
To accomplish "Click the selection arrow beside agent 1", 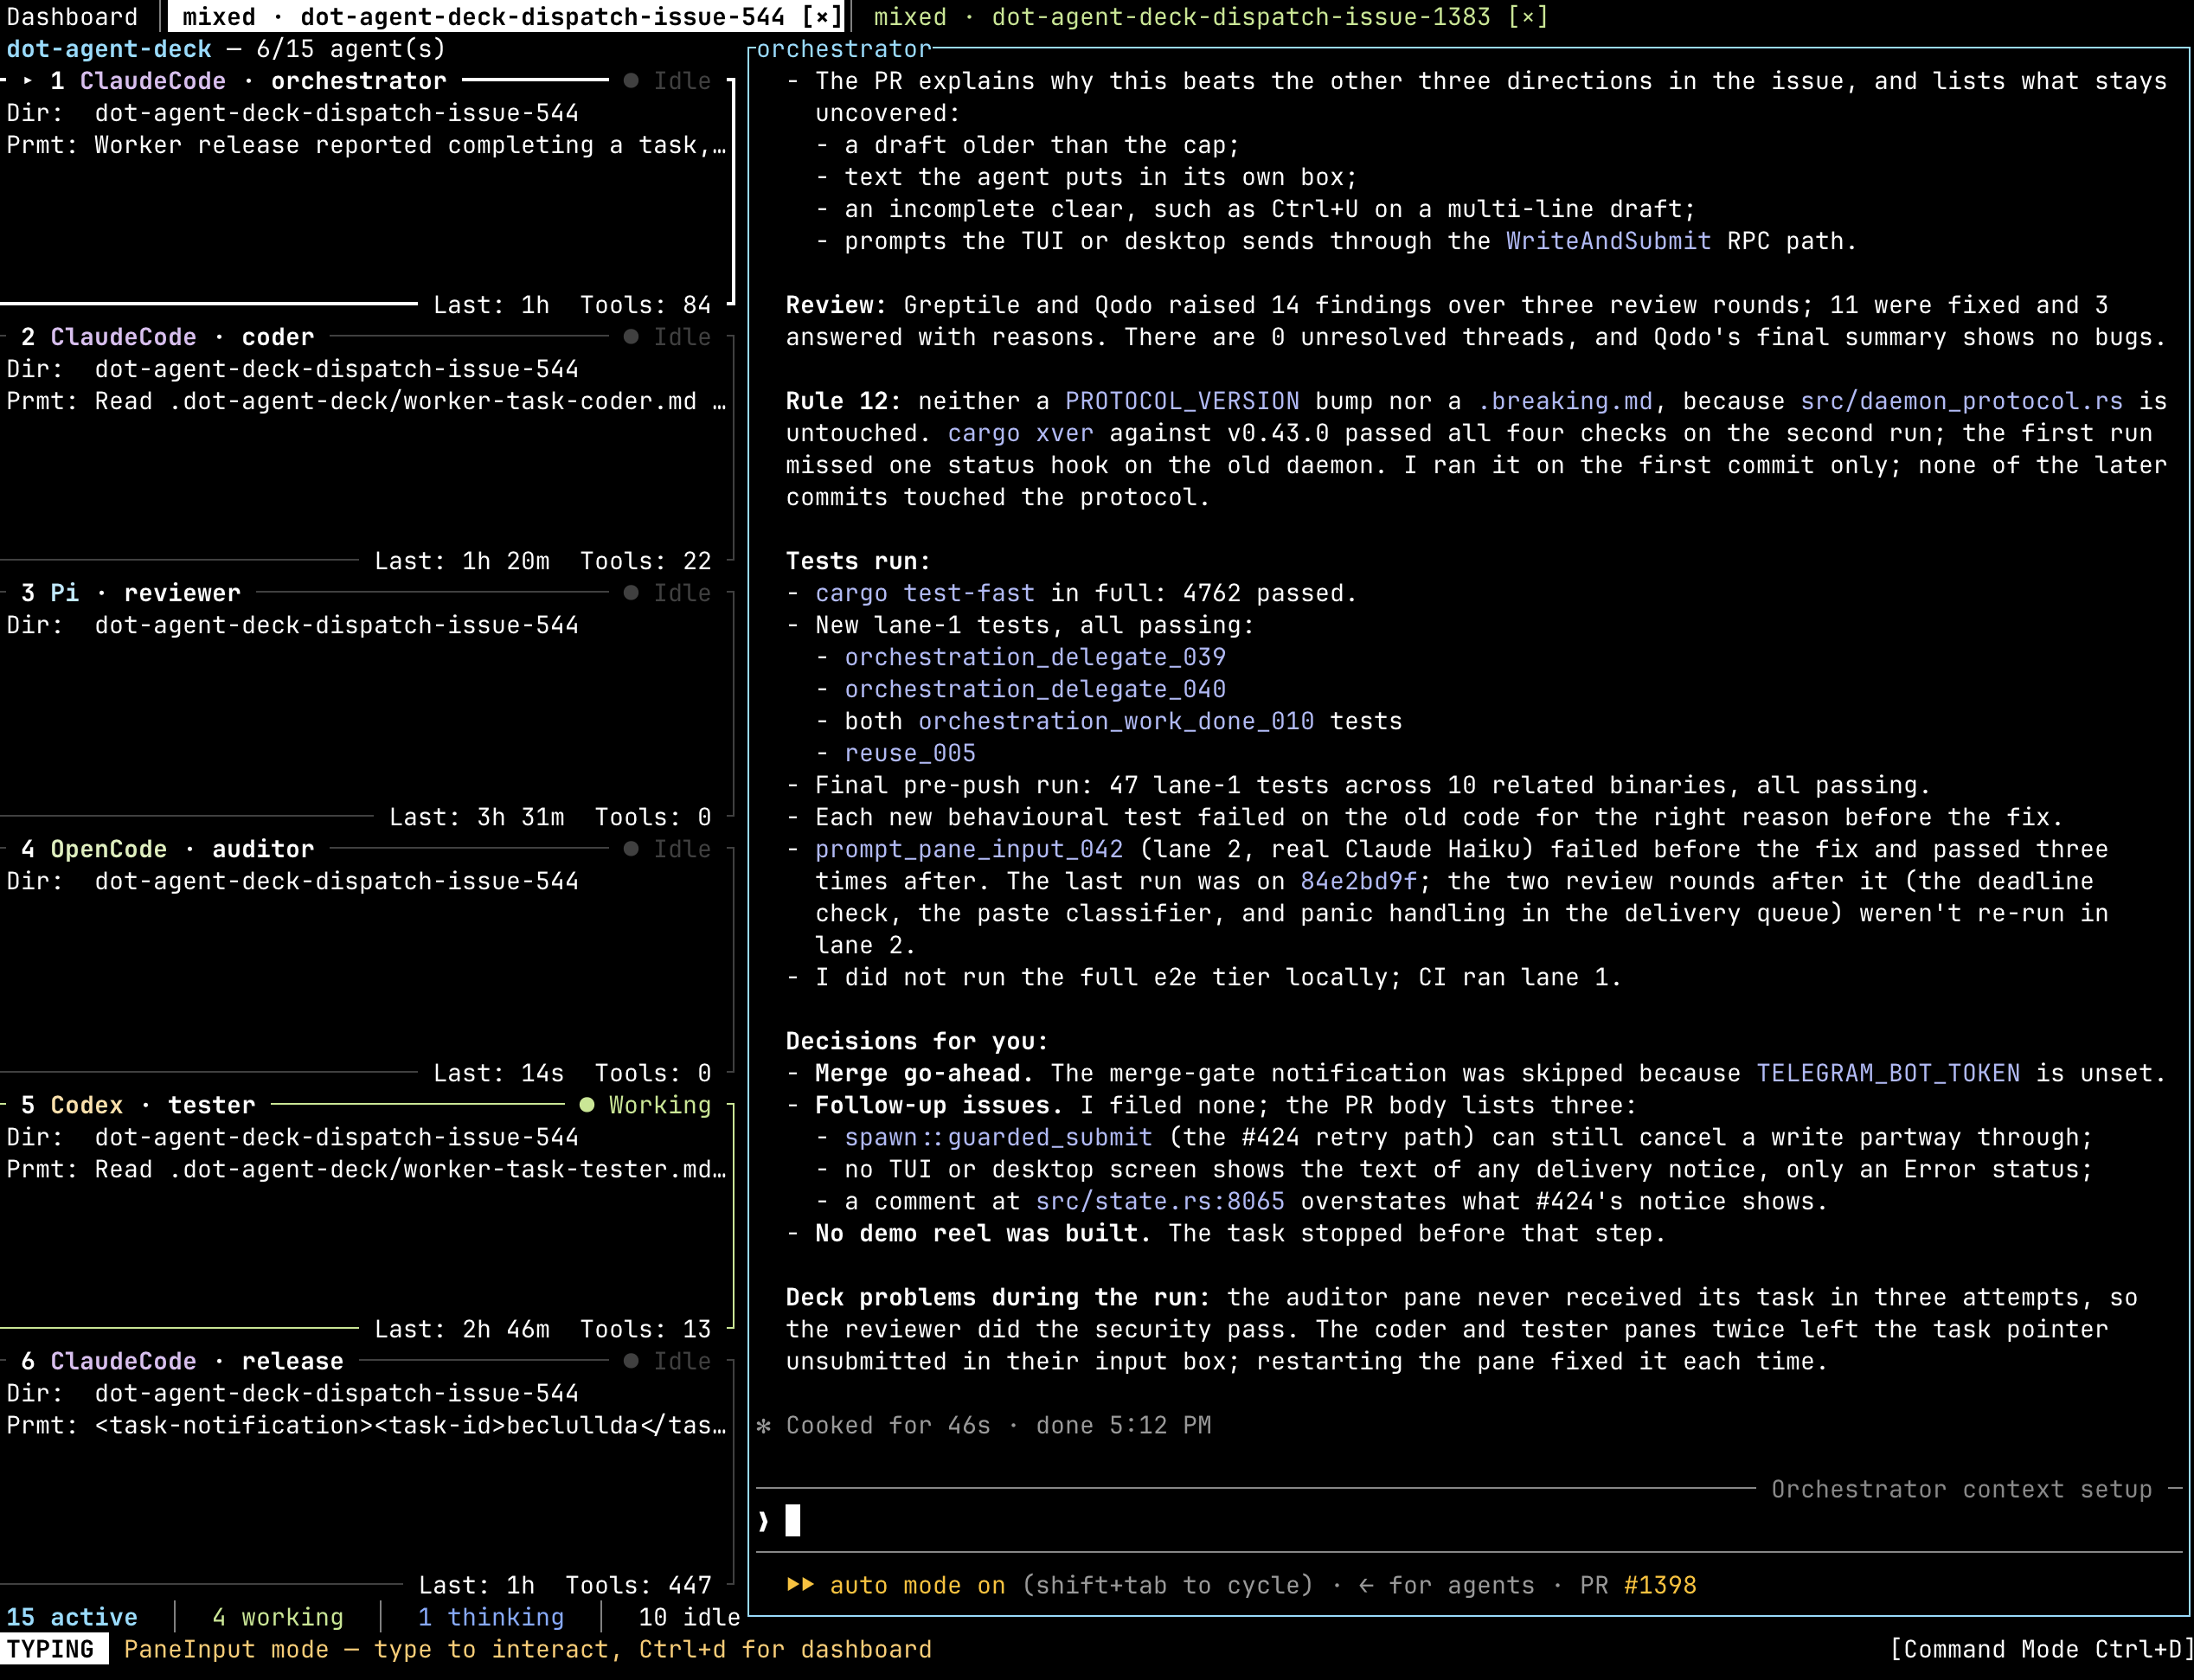I will click(x=28, y=80).
